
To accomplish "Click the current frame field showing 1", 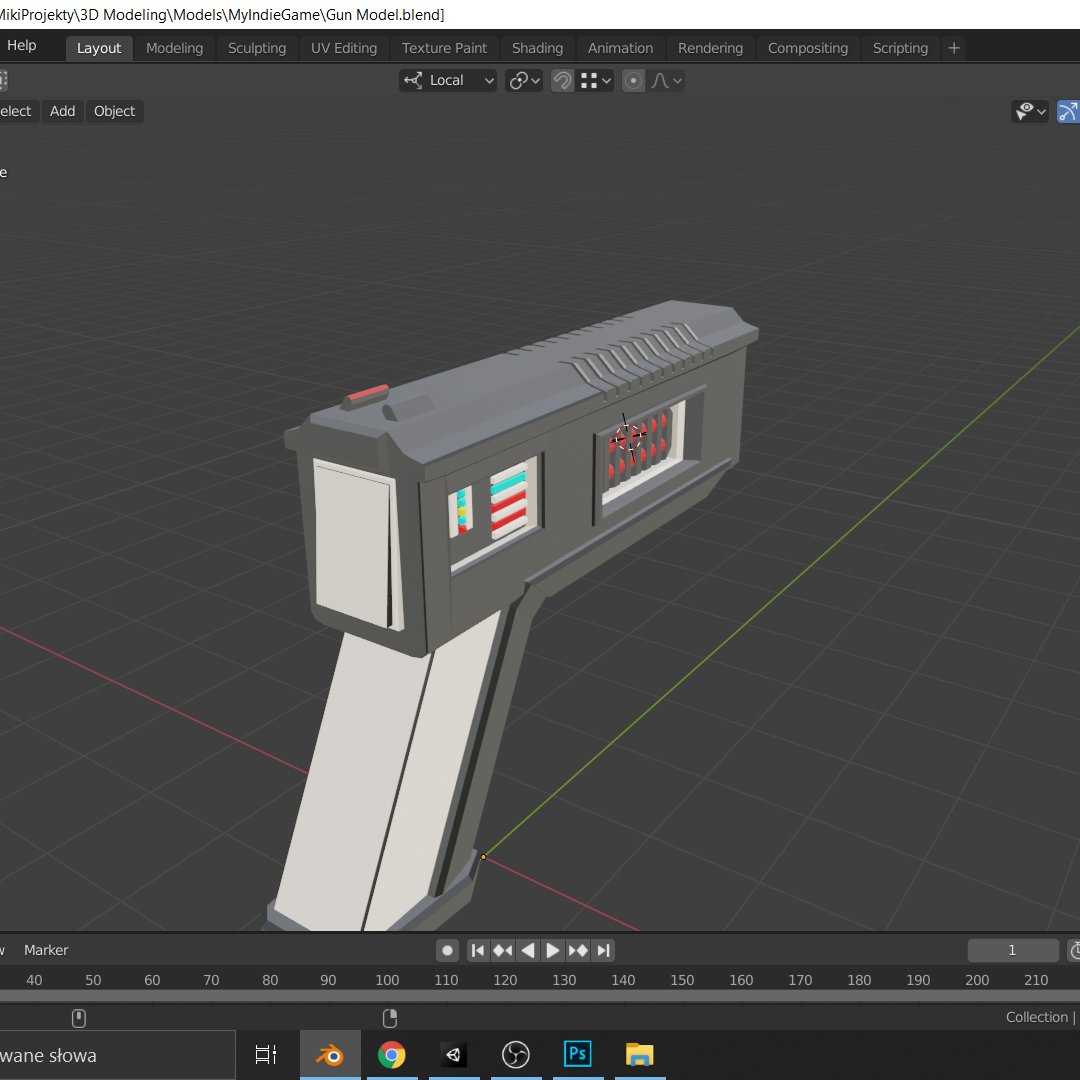I will 1012,951.
